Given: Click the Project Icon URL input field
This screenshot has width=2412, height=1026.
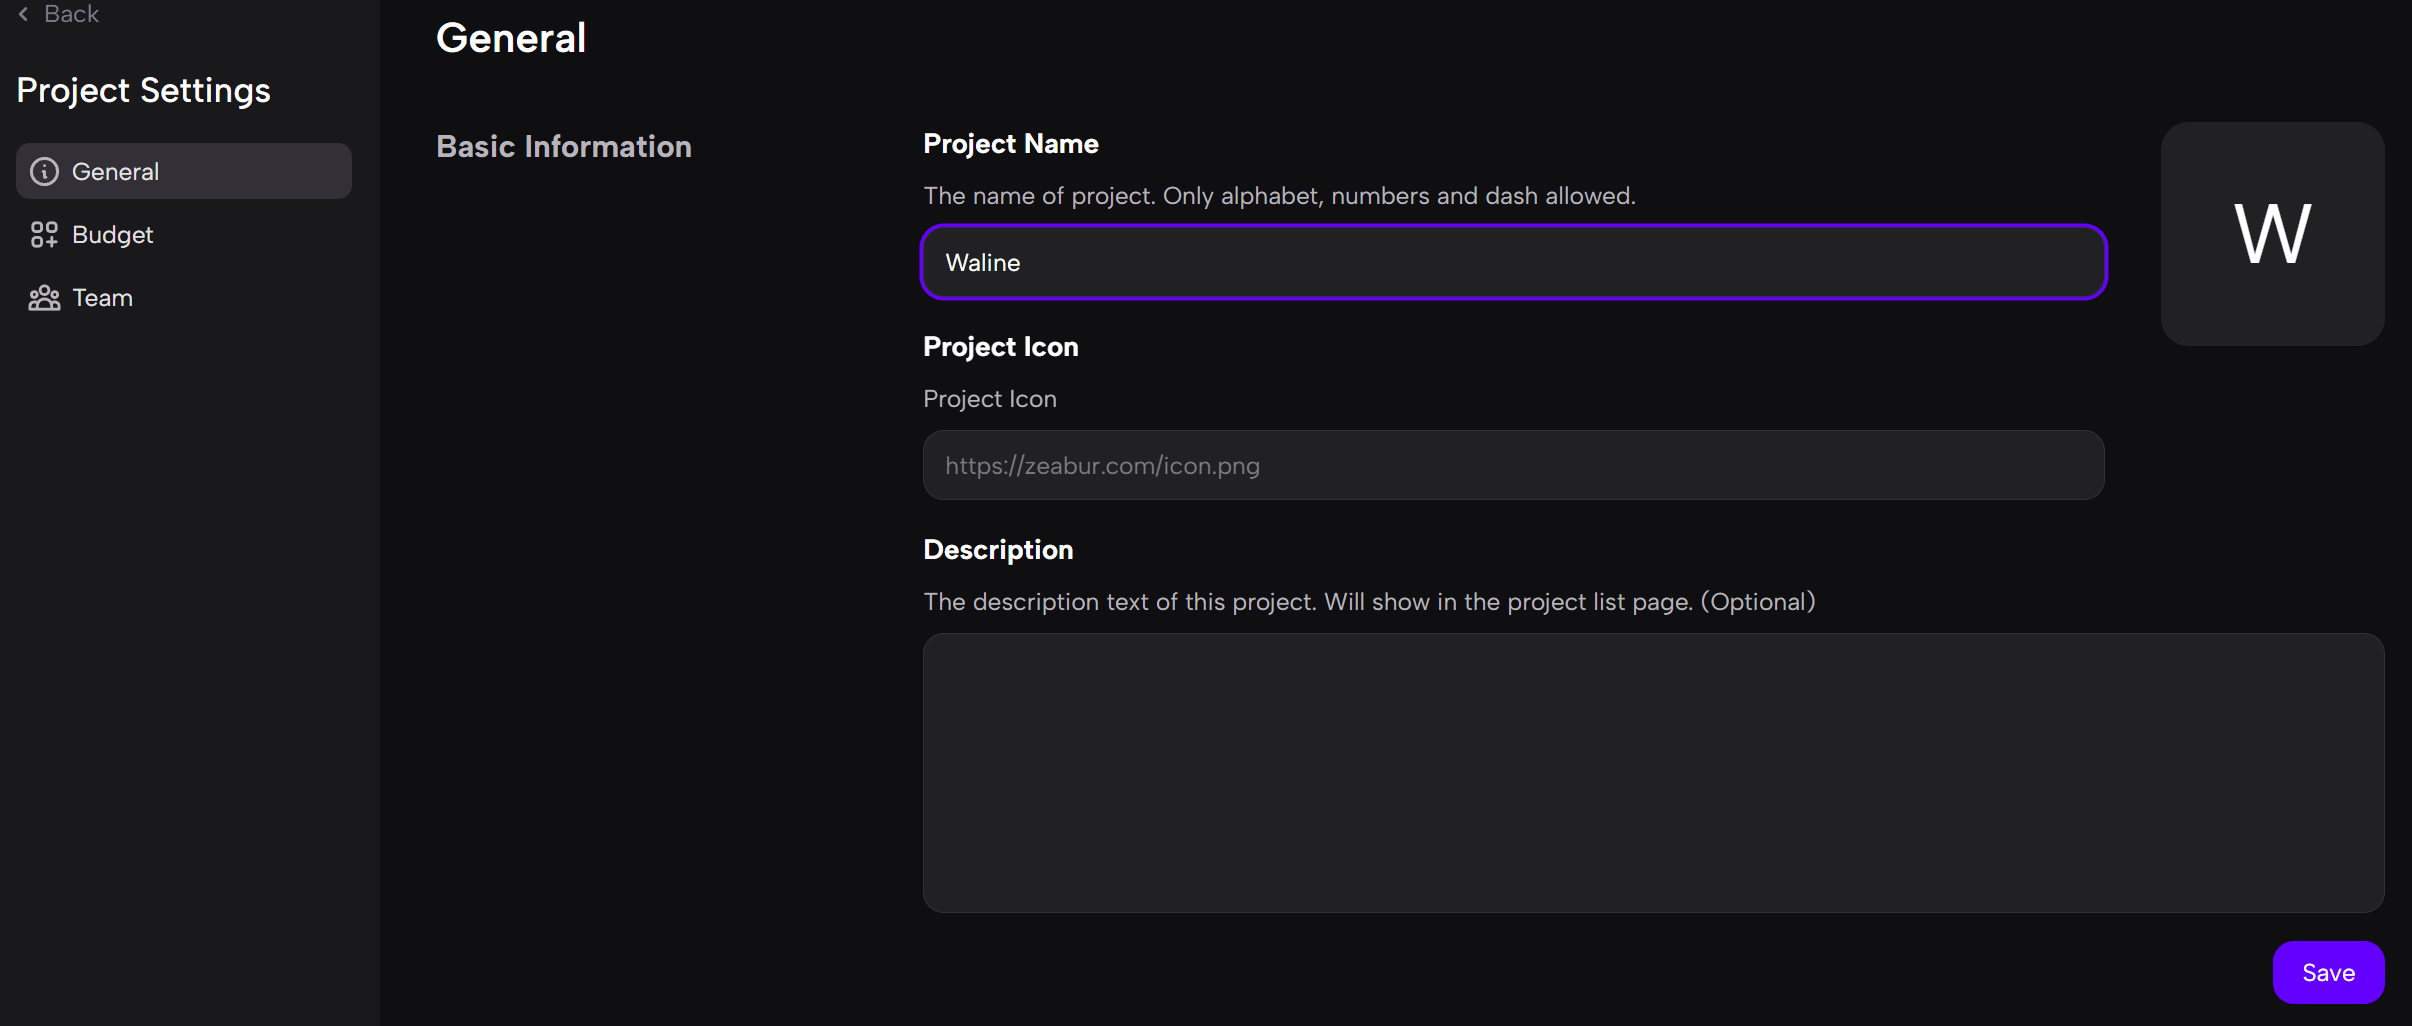Looking at the screenshot, I should [x=1513, y=466].
